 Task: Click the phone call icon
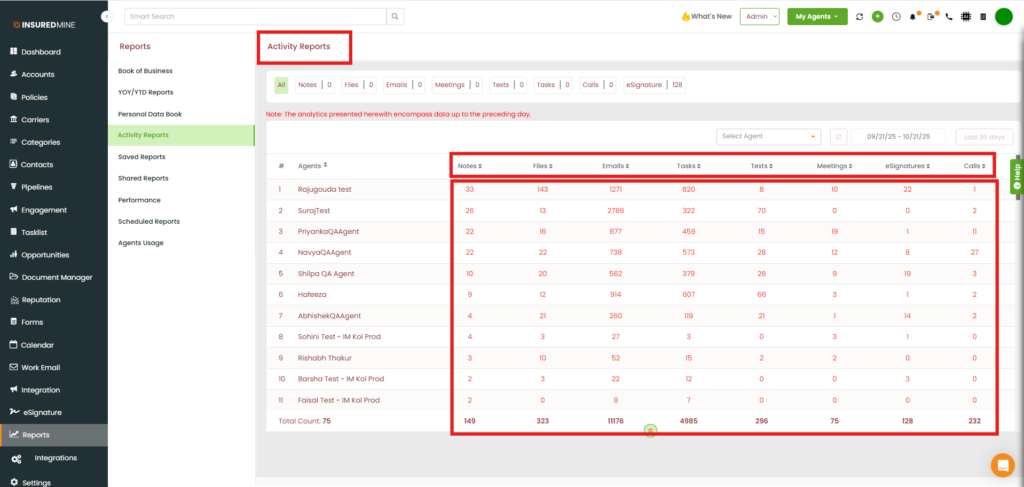(x=948, y=17)
